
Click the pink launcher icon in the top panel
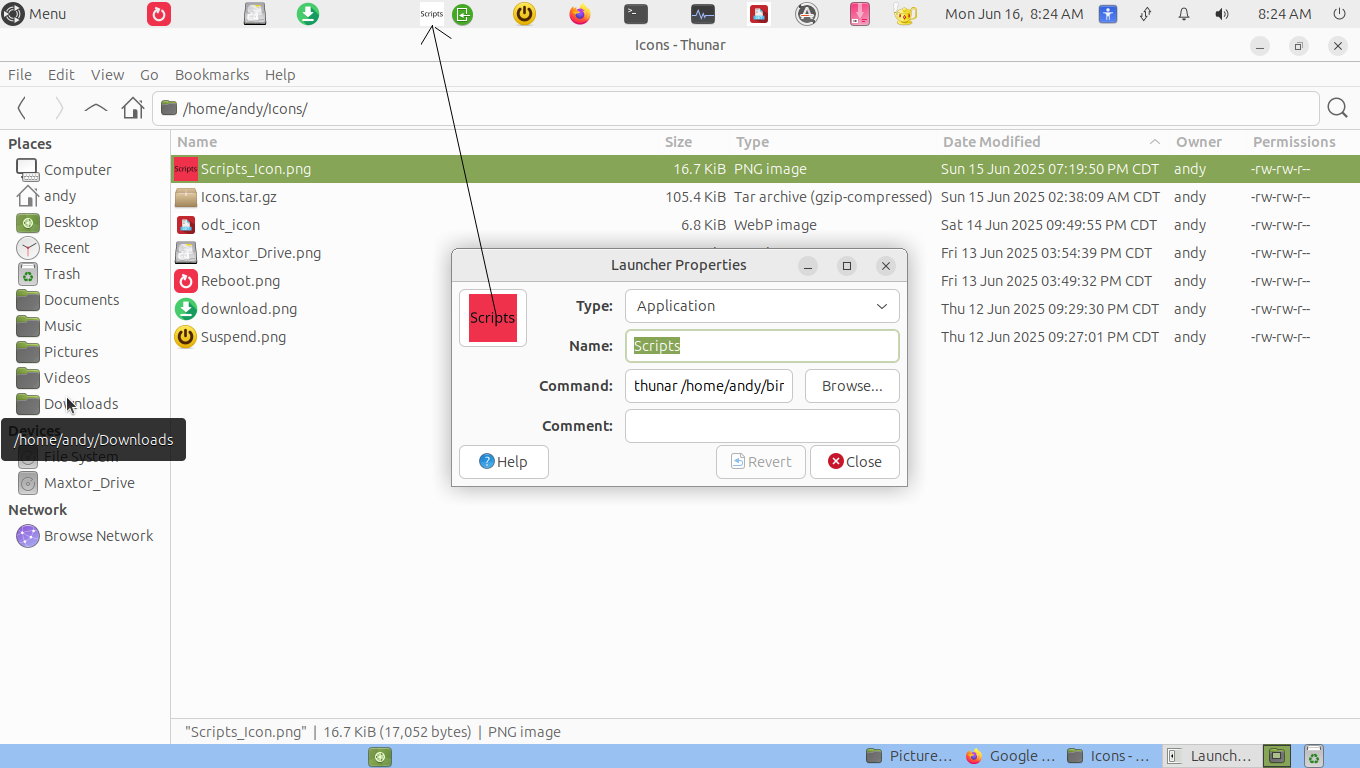coord(860,14)
